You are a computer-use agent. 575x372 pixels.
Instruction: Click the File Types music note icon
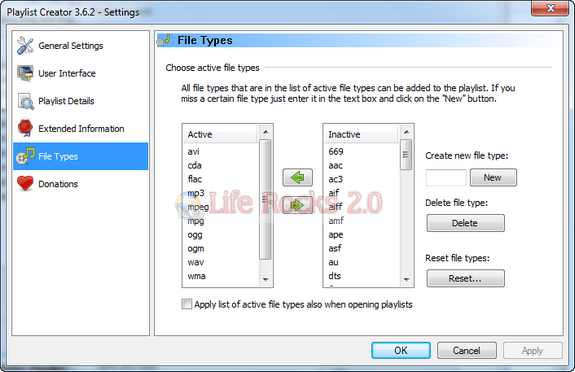coord(25,156)
